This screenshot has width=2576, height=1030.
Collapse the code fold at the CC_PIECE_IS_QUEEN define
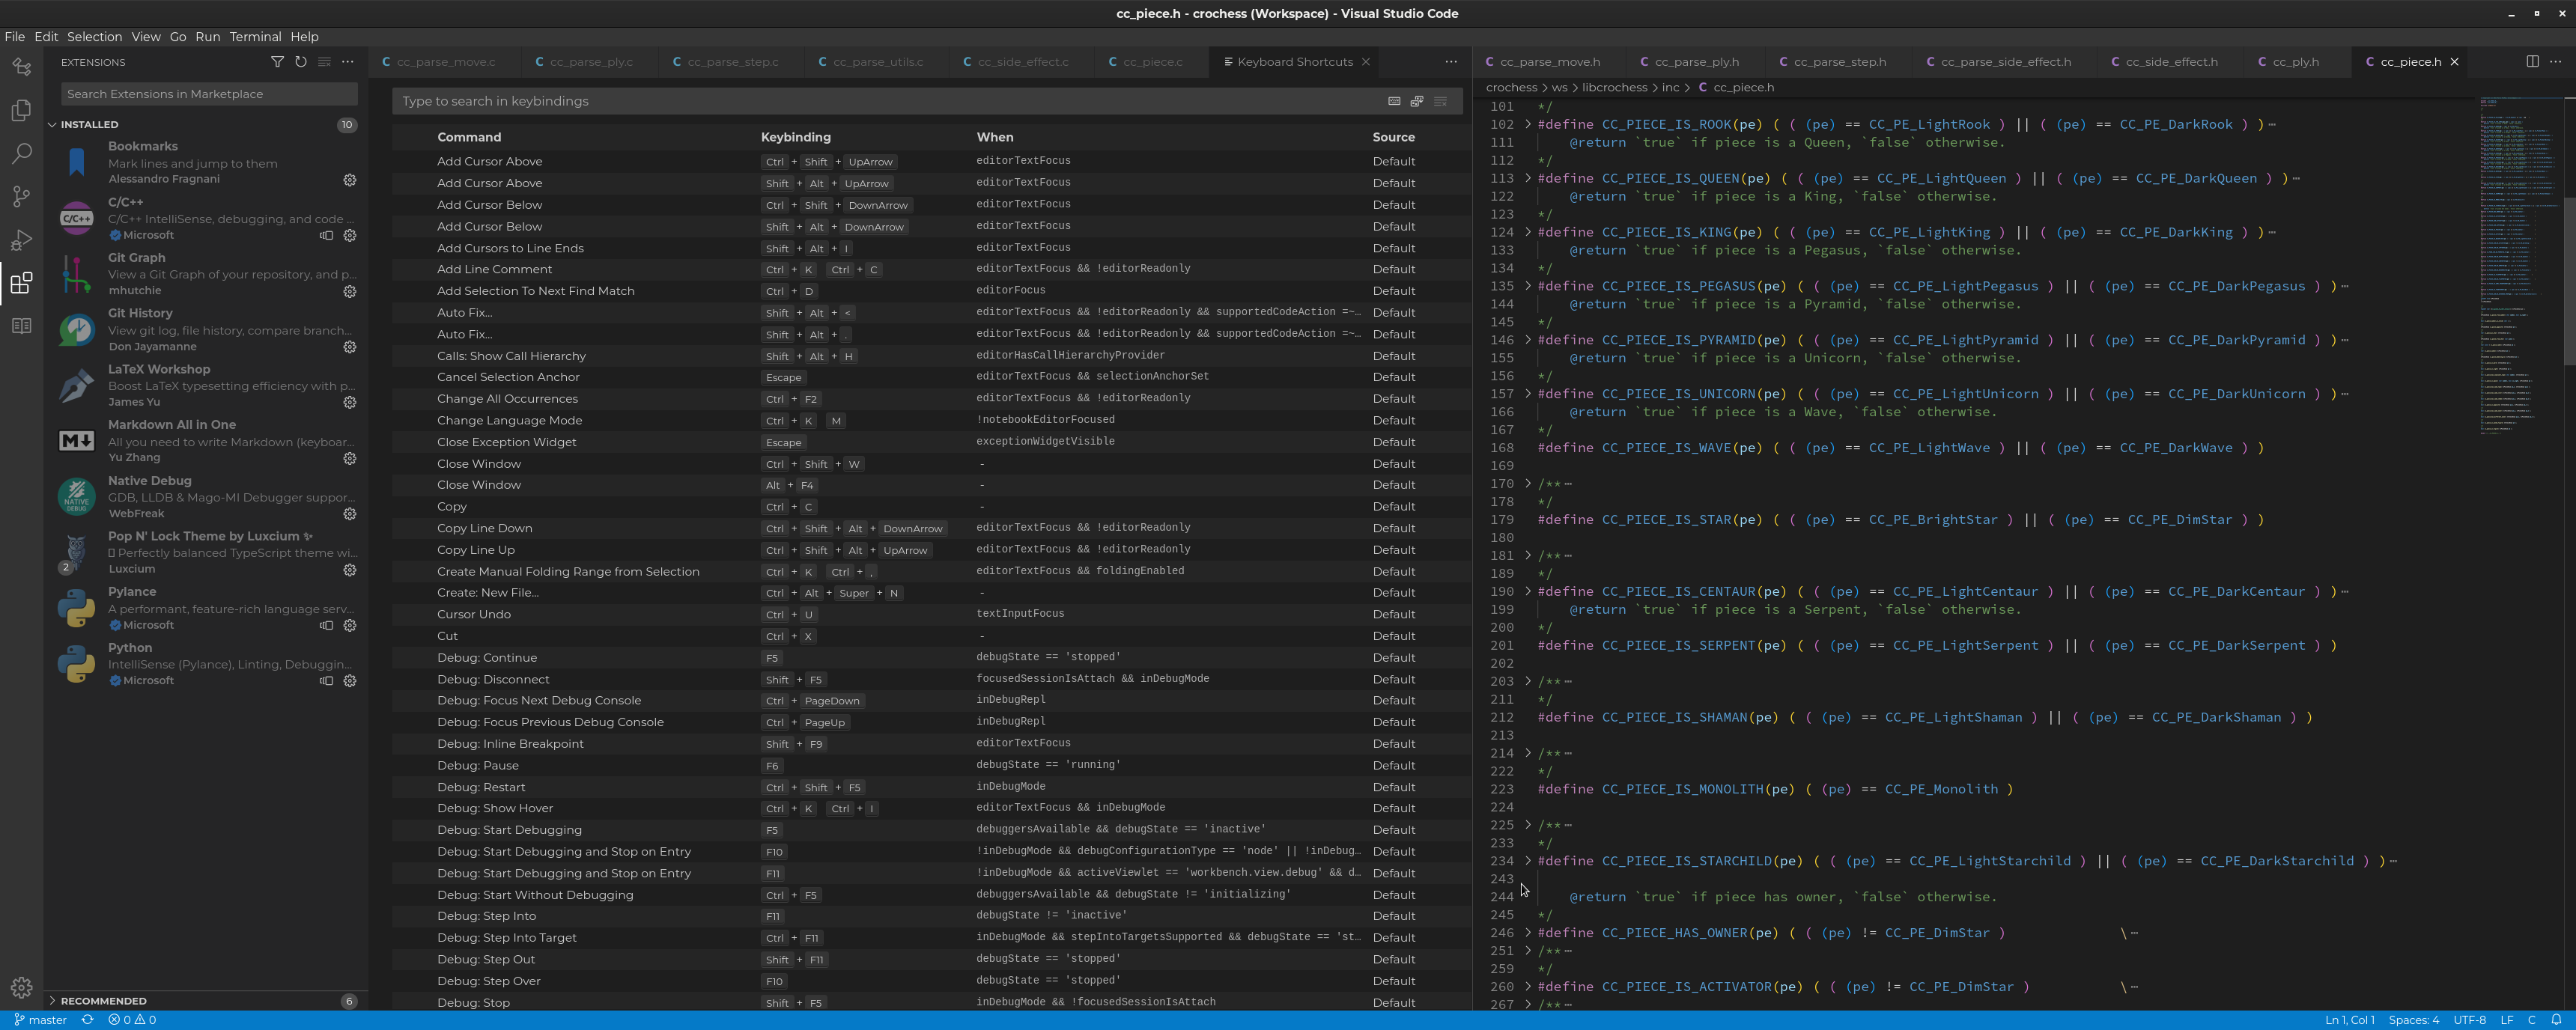1529,178
